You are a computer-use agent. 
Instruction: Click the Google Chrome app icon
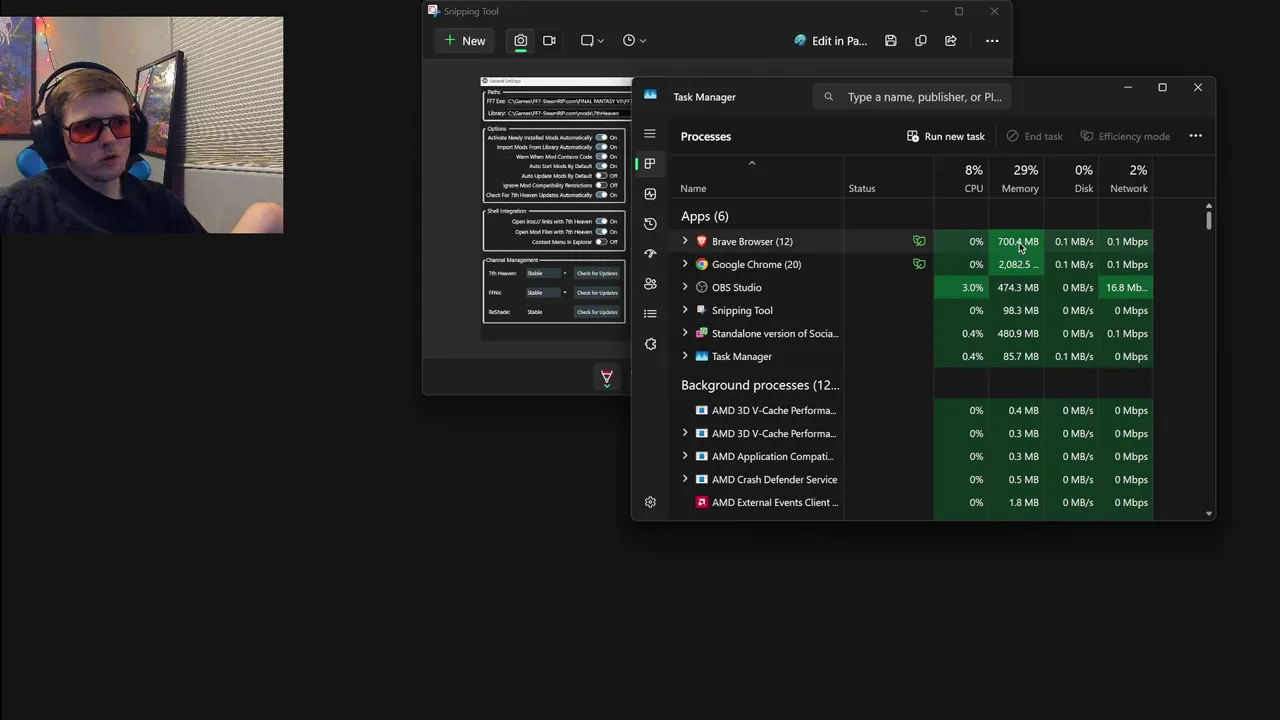point(702,264)
